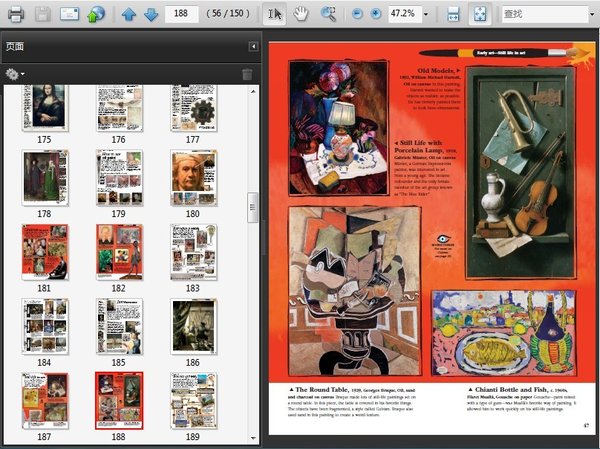Click thumbnail panel scroll down arrow
The height and width of the screenshot is (449, 600).
(253, 438)
